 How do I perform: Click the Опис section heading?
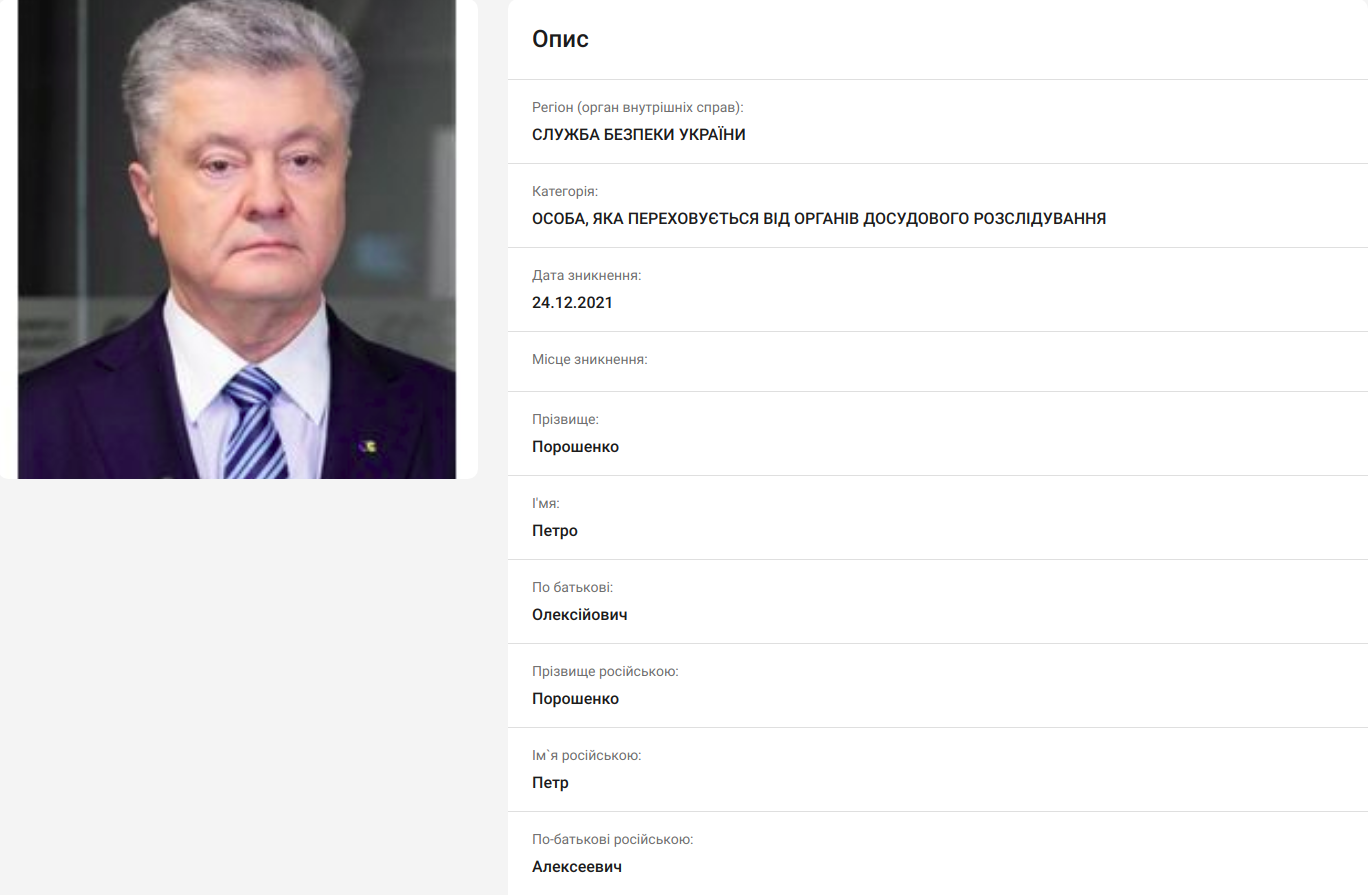point(561,39)
